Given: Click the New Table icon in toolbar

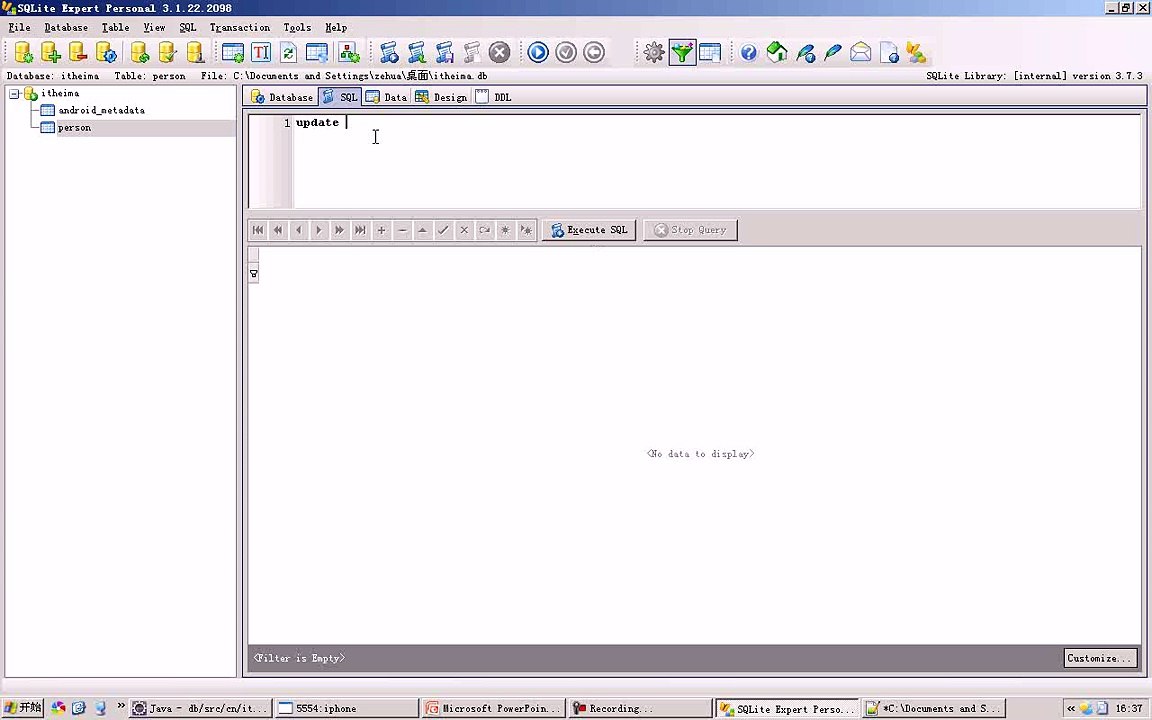Looking at the screenshot, I should click(x=233, y=52).
